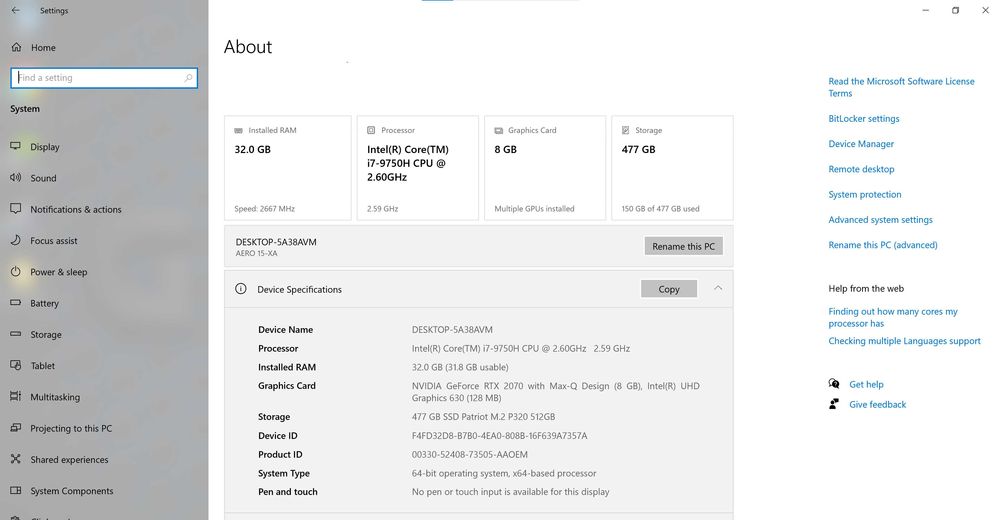Select the Device ID value text
The image size is (1000, 520).
tap(499, 436)
